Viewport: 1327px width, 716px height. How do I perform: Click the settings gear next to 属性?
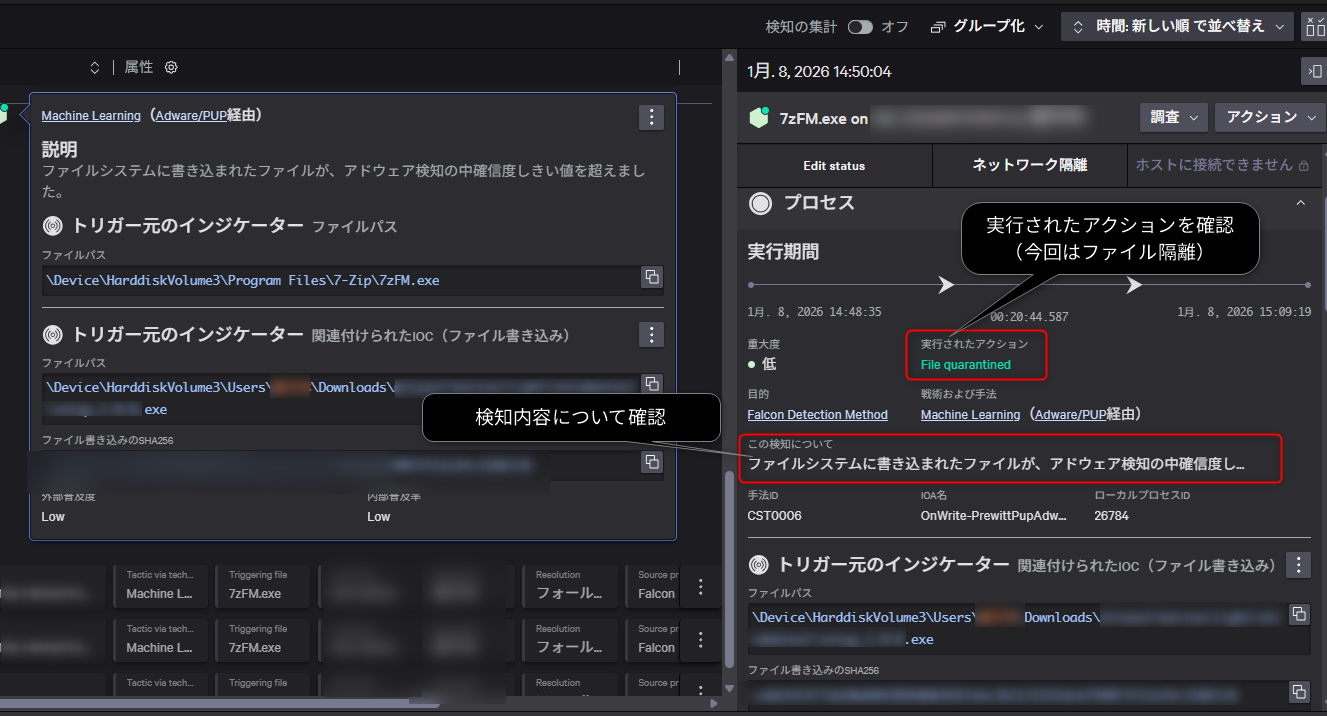tap(170, 67)
